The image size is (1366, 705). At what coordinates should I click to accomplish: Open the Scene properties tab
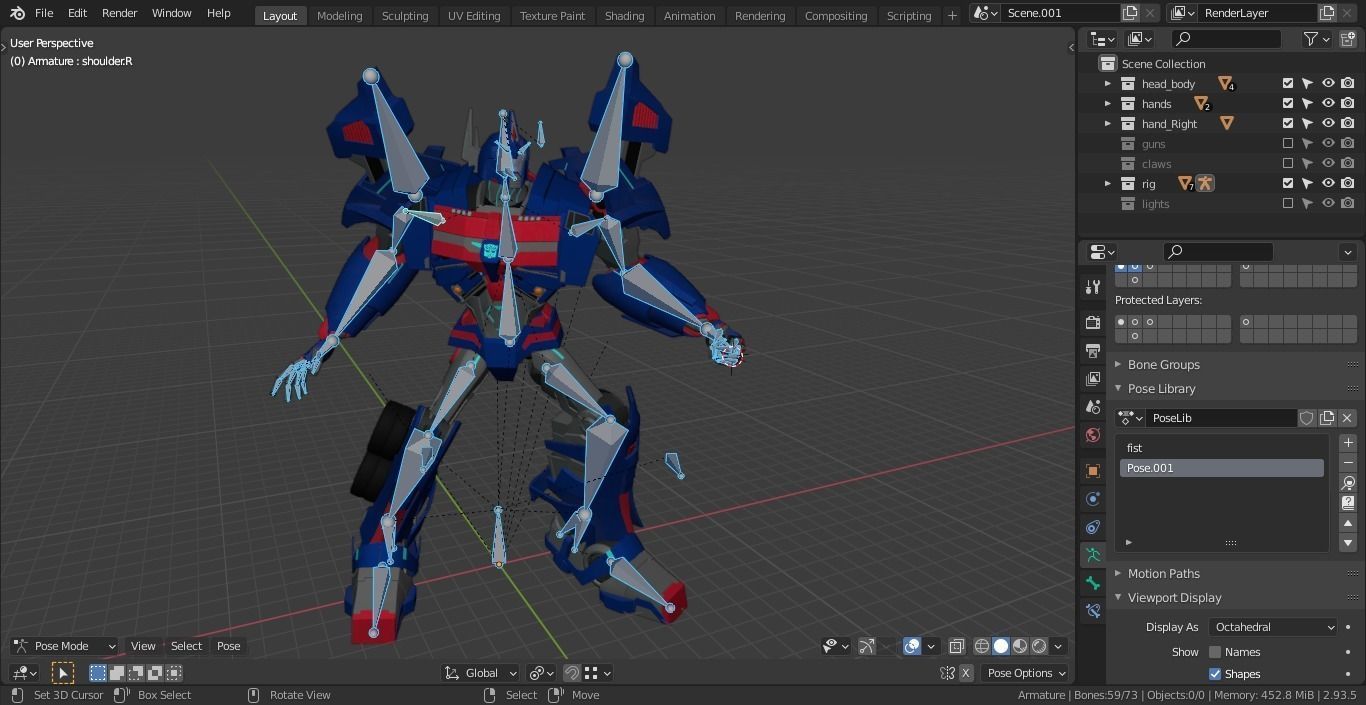coord(1092,407)
